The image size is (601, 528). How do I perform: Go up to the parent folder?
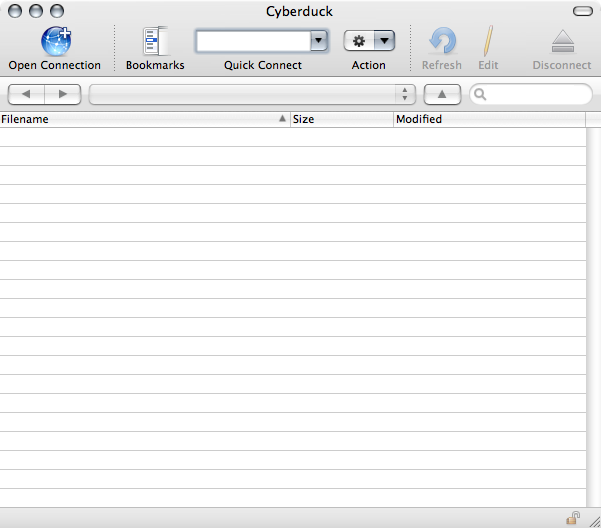441,94
